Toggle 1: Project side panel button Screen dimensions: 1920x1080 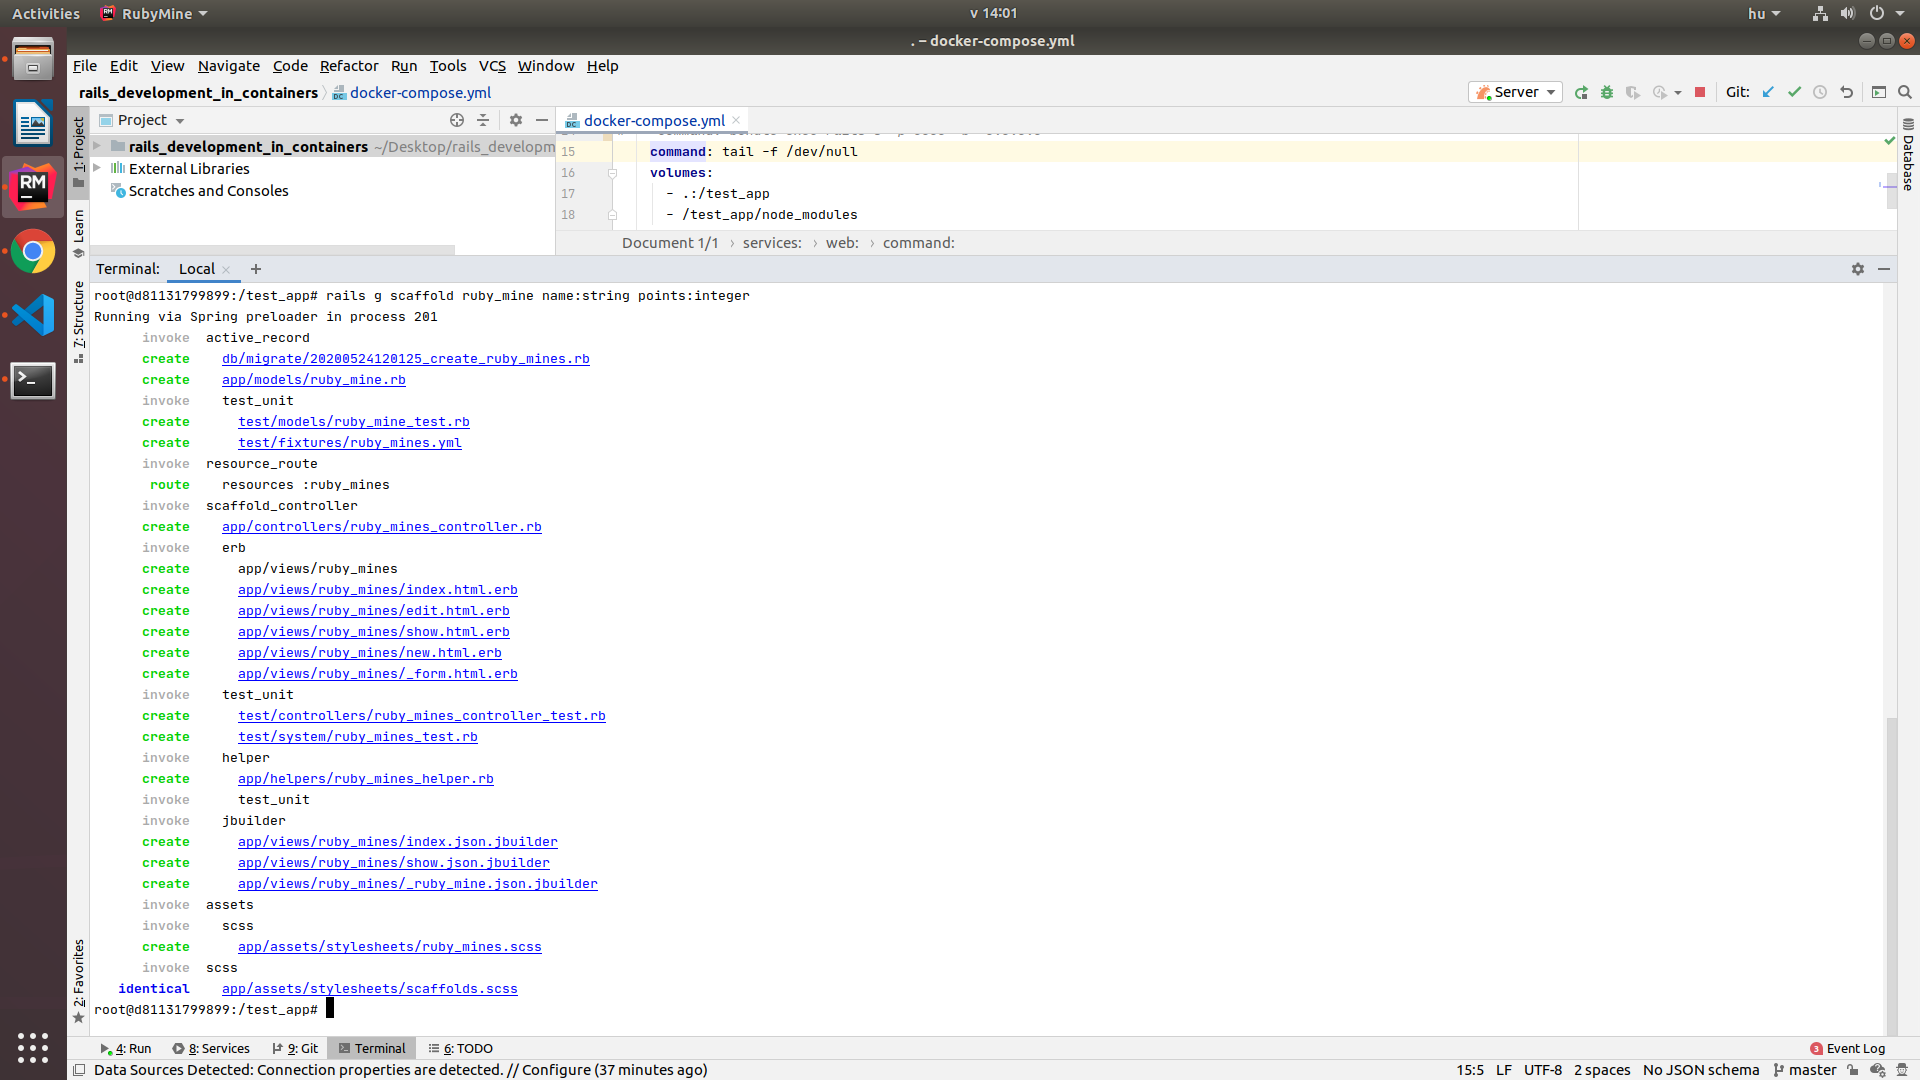[x=79, y=152]
